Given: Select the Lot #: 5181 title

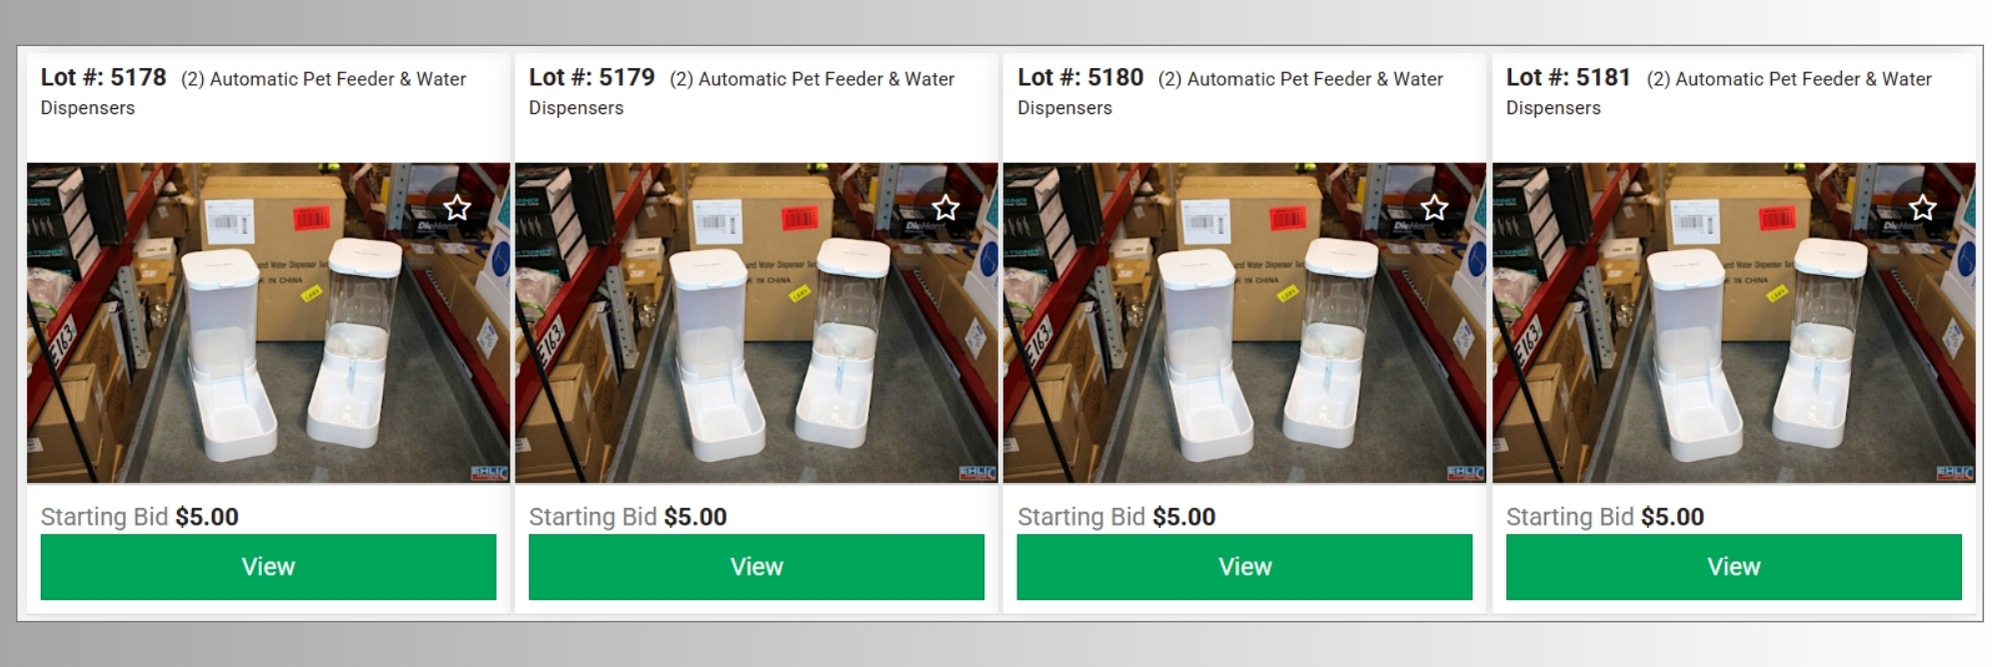Looking at the screenshot, I should (1568, 77).
